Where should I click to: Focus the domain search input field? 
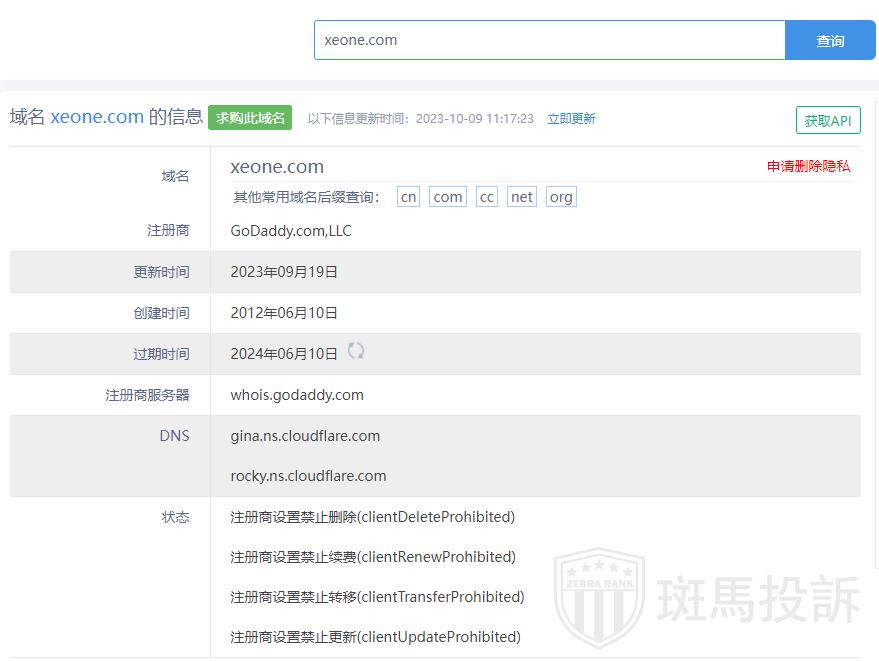(549, 40)
